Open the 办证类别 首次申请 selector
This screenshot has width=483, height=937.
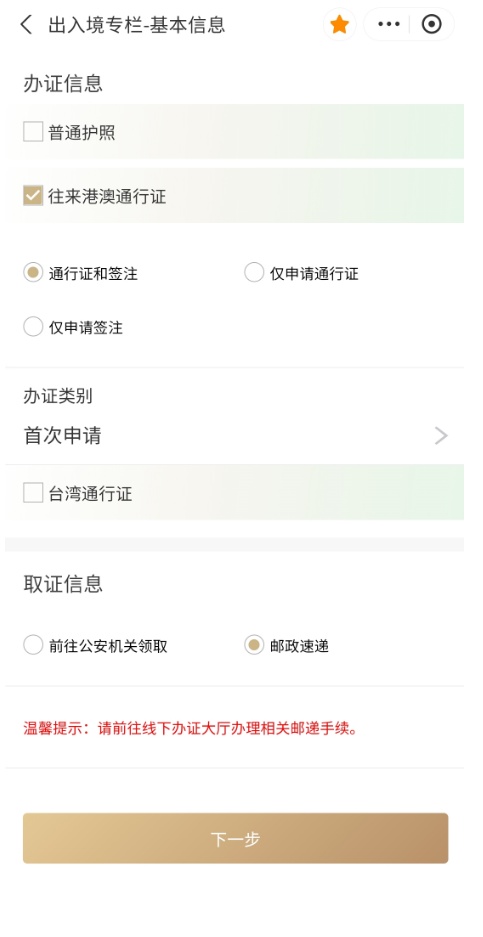click(x=234, y=436)
